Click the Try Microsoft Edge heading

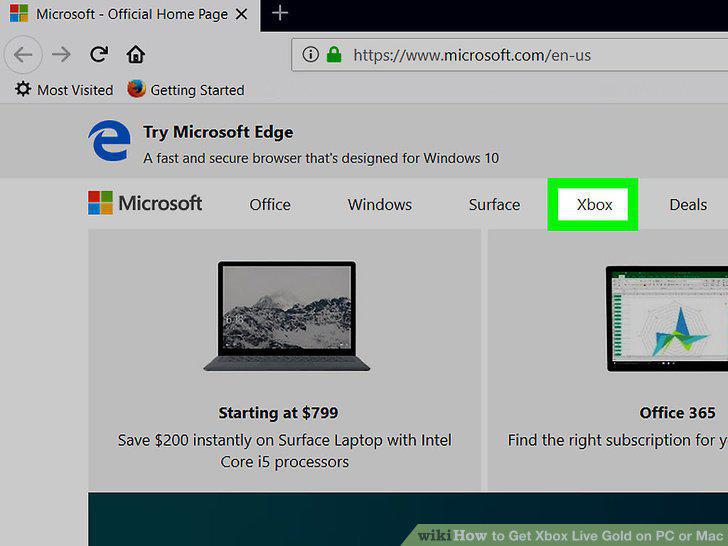point(218,132)
